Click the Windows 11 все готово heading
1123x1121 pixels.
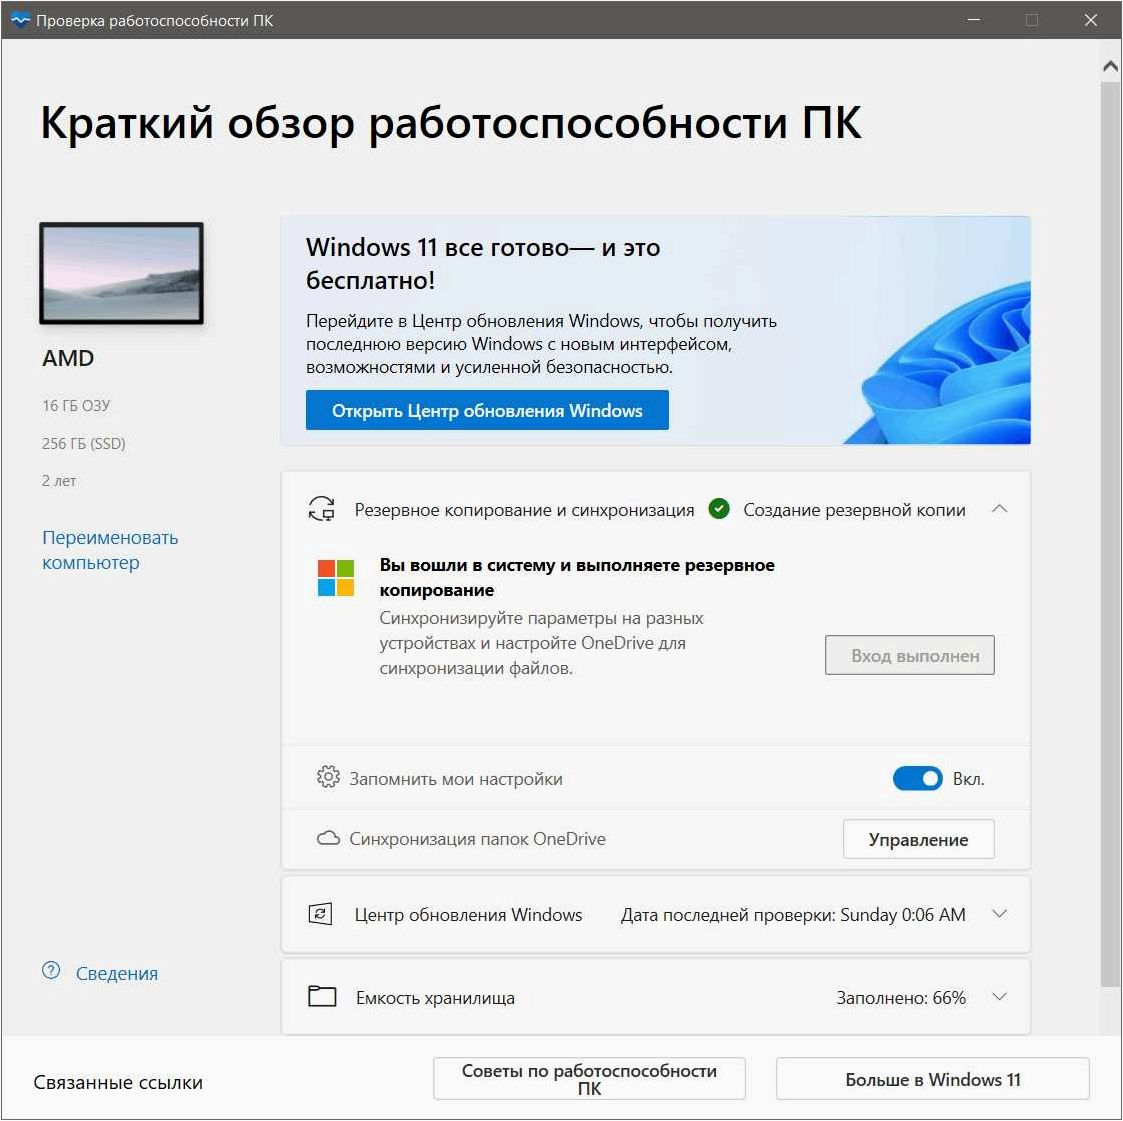483,264
